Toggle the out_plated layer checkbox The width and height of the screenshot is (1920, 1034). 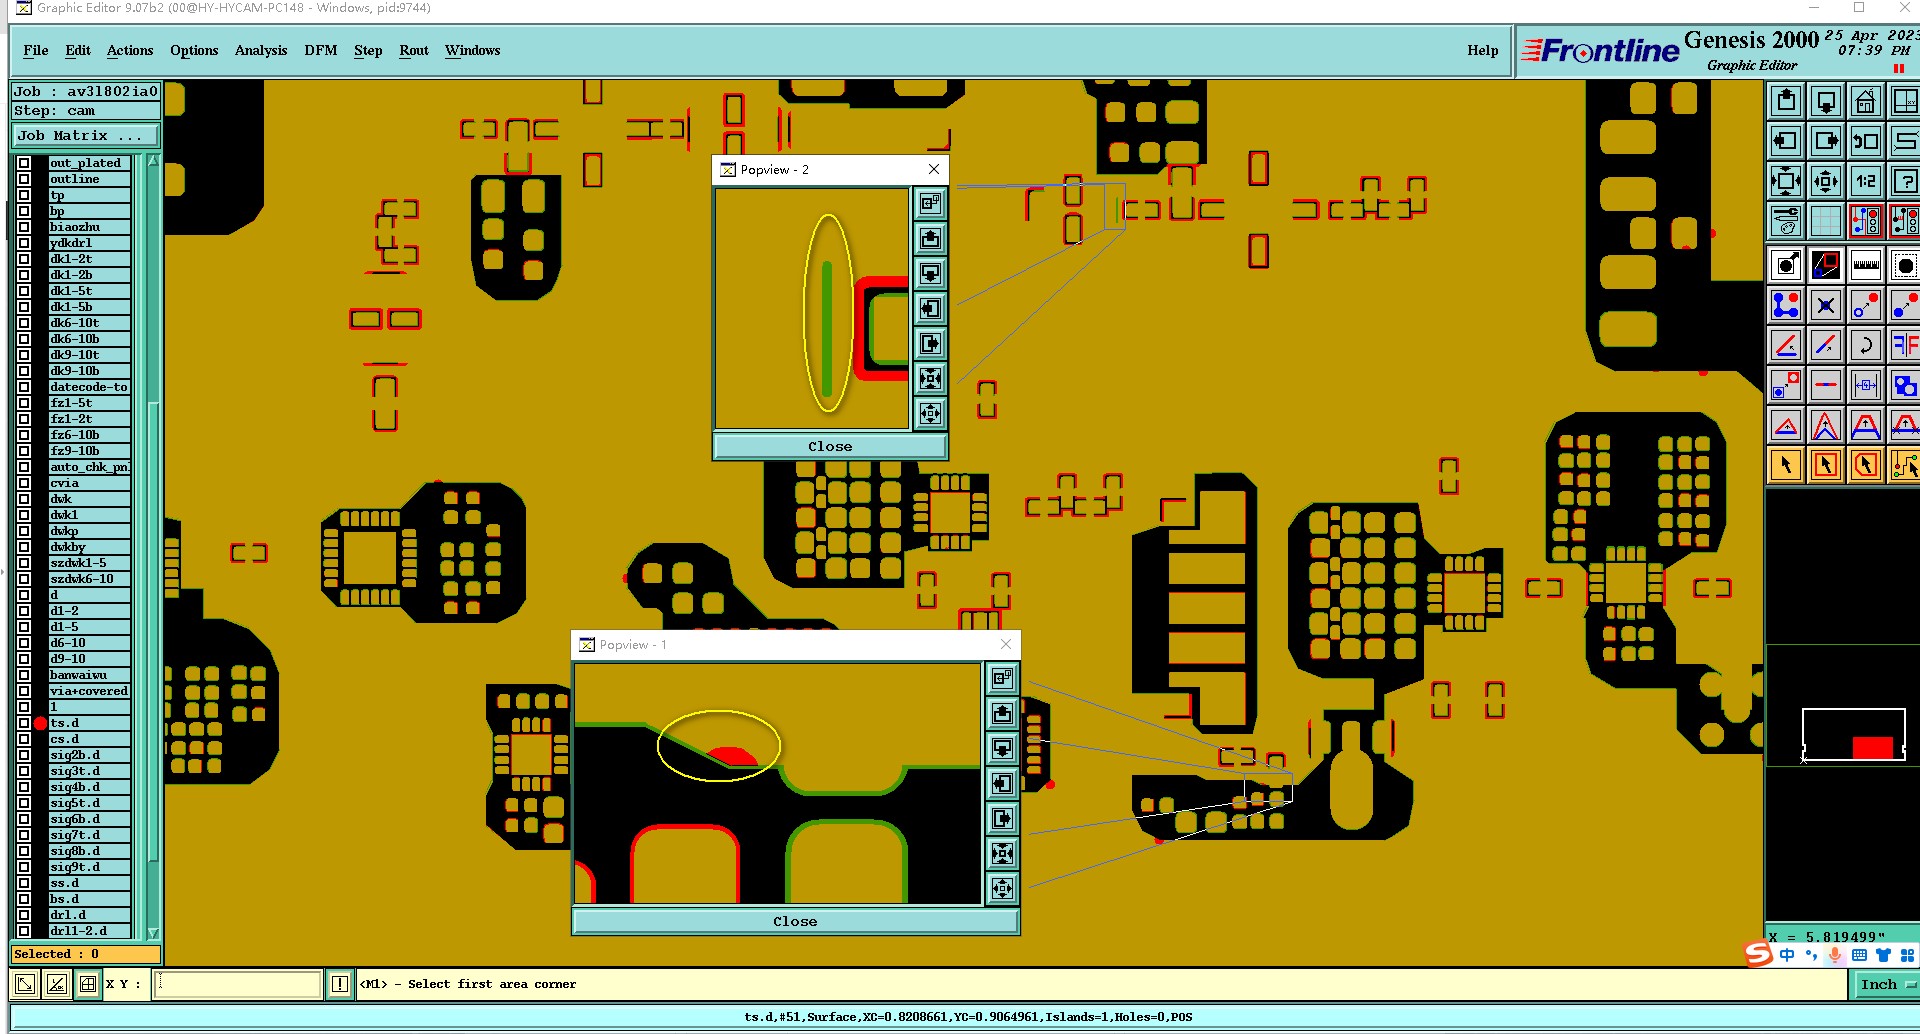pyautogui.click(x=24, y=163)
